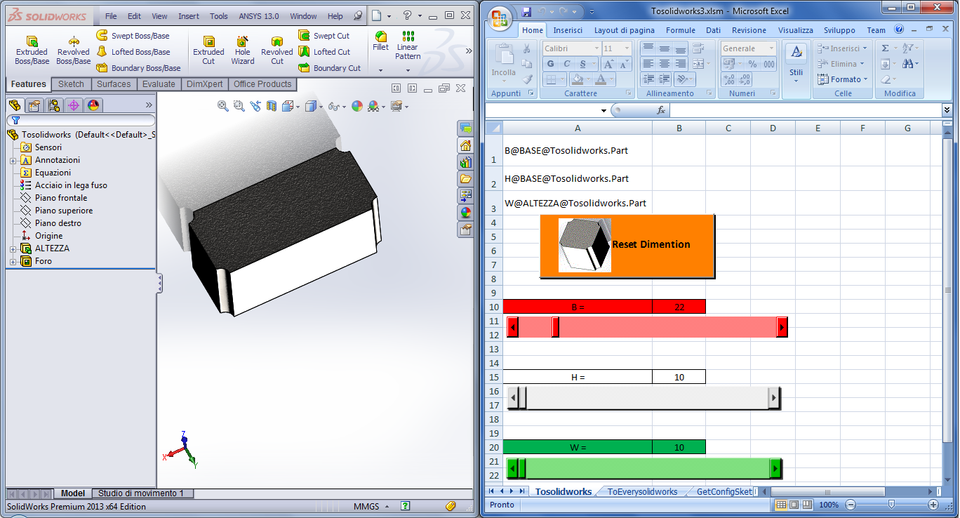960x518 pixels.
Task: Click the Excel formula bar input
Action: (x=806, y=110)
